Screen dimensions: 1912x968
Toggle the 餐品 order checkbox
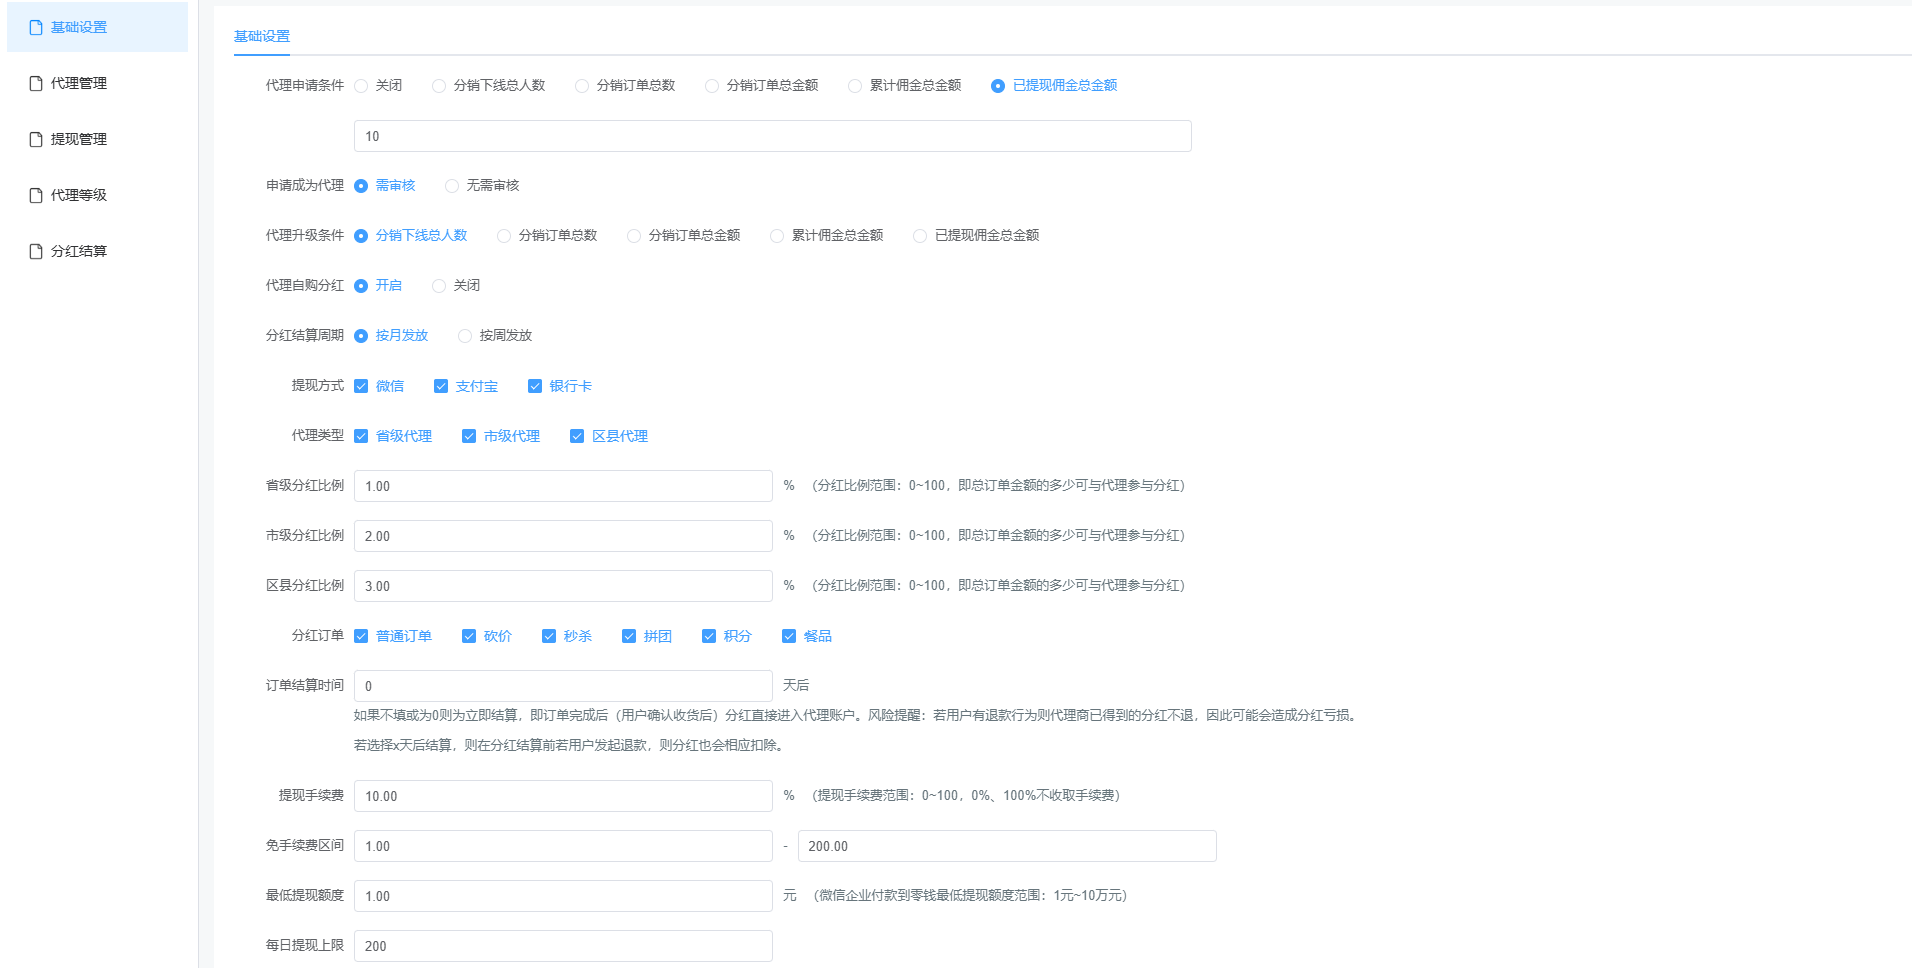789,636
